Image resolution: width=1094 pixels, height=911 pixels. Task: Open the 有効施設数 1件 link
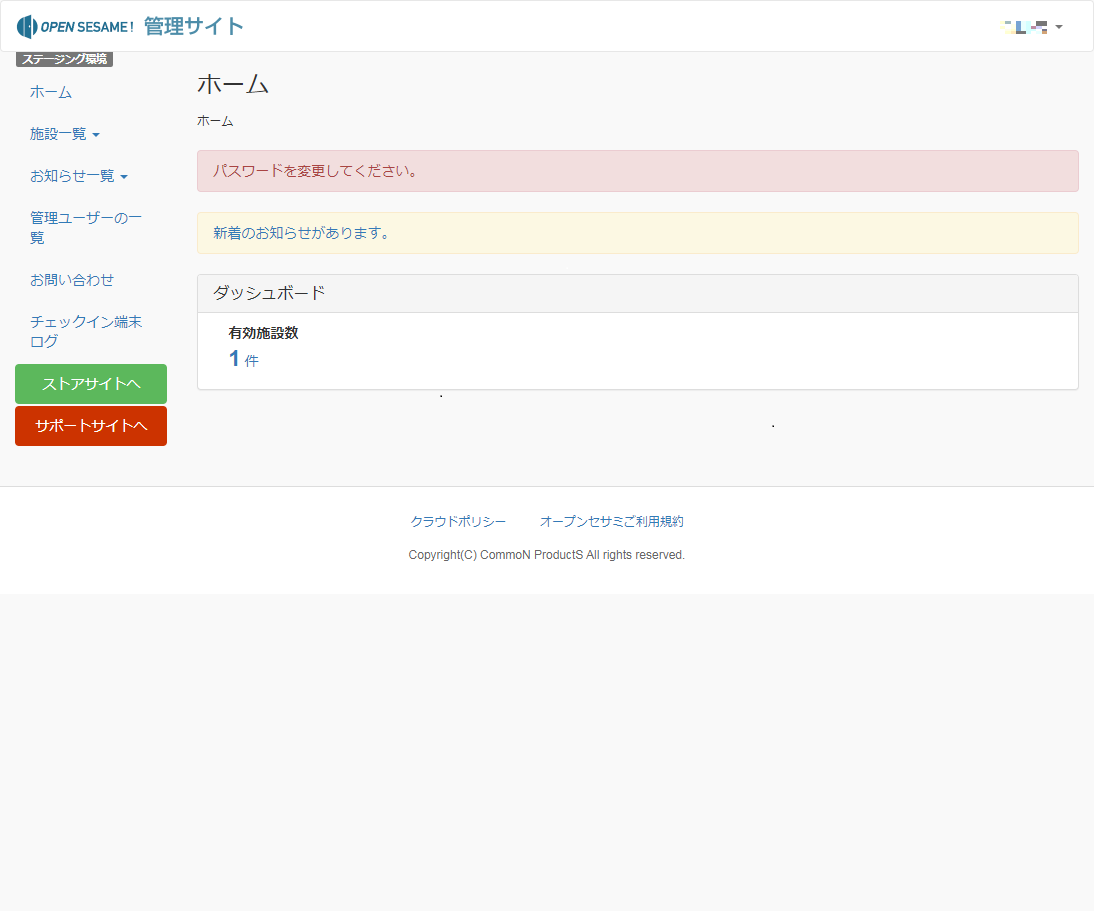pyautogui.click(x=243, y=359)
